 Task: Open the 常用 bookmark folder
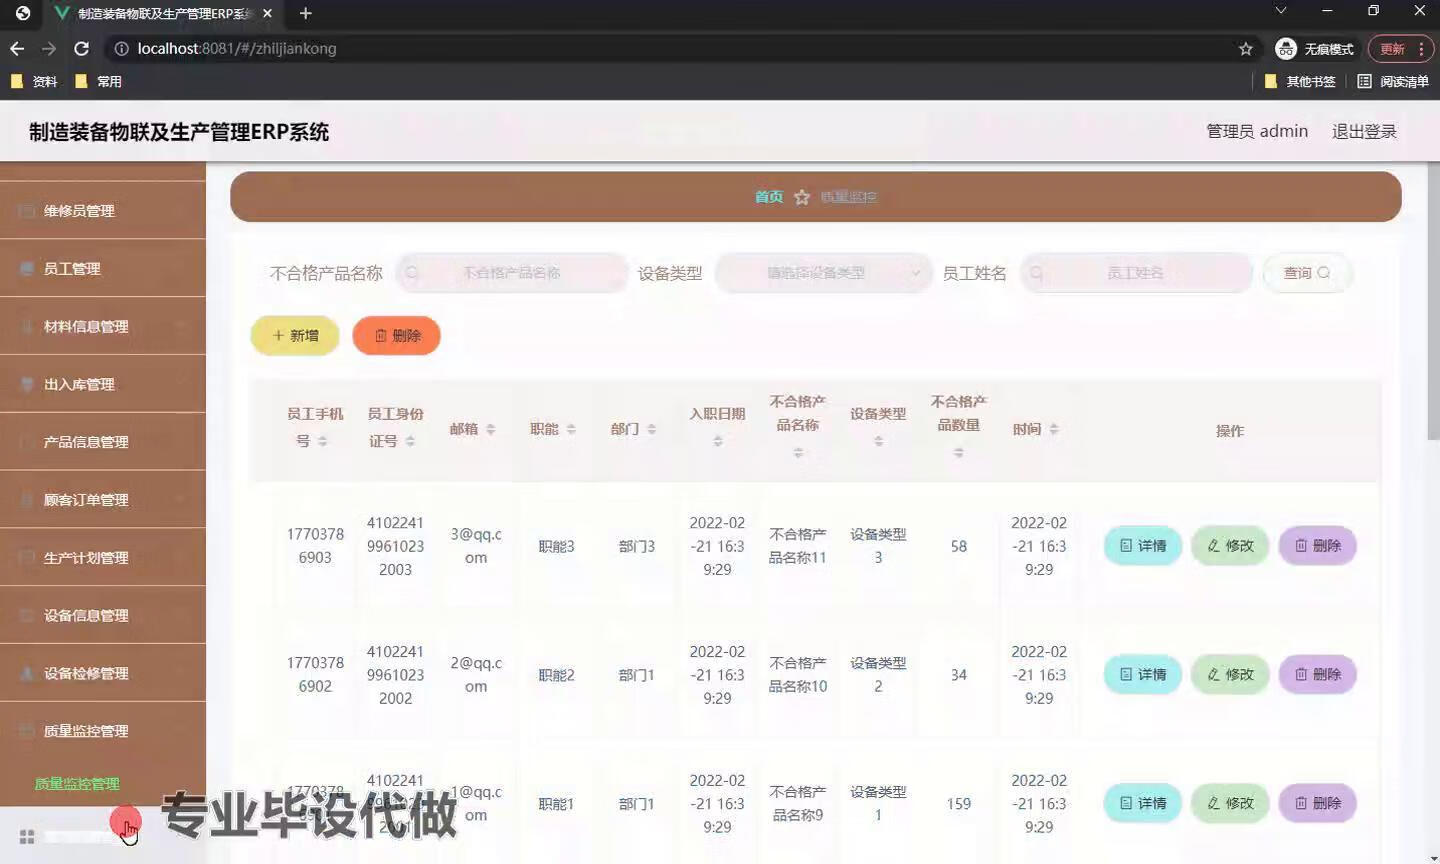click(98, 81)
